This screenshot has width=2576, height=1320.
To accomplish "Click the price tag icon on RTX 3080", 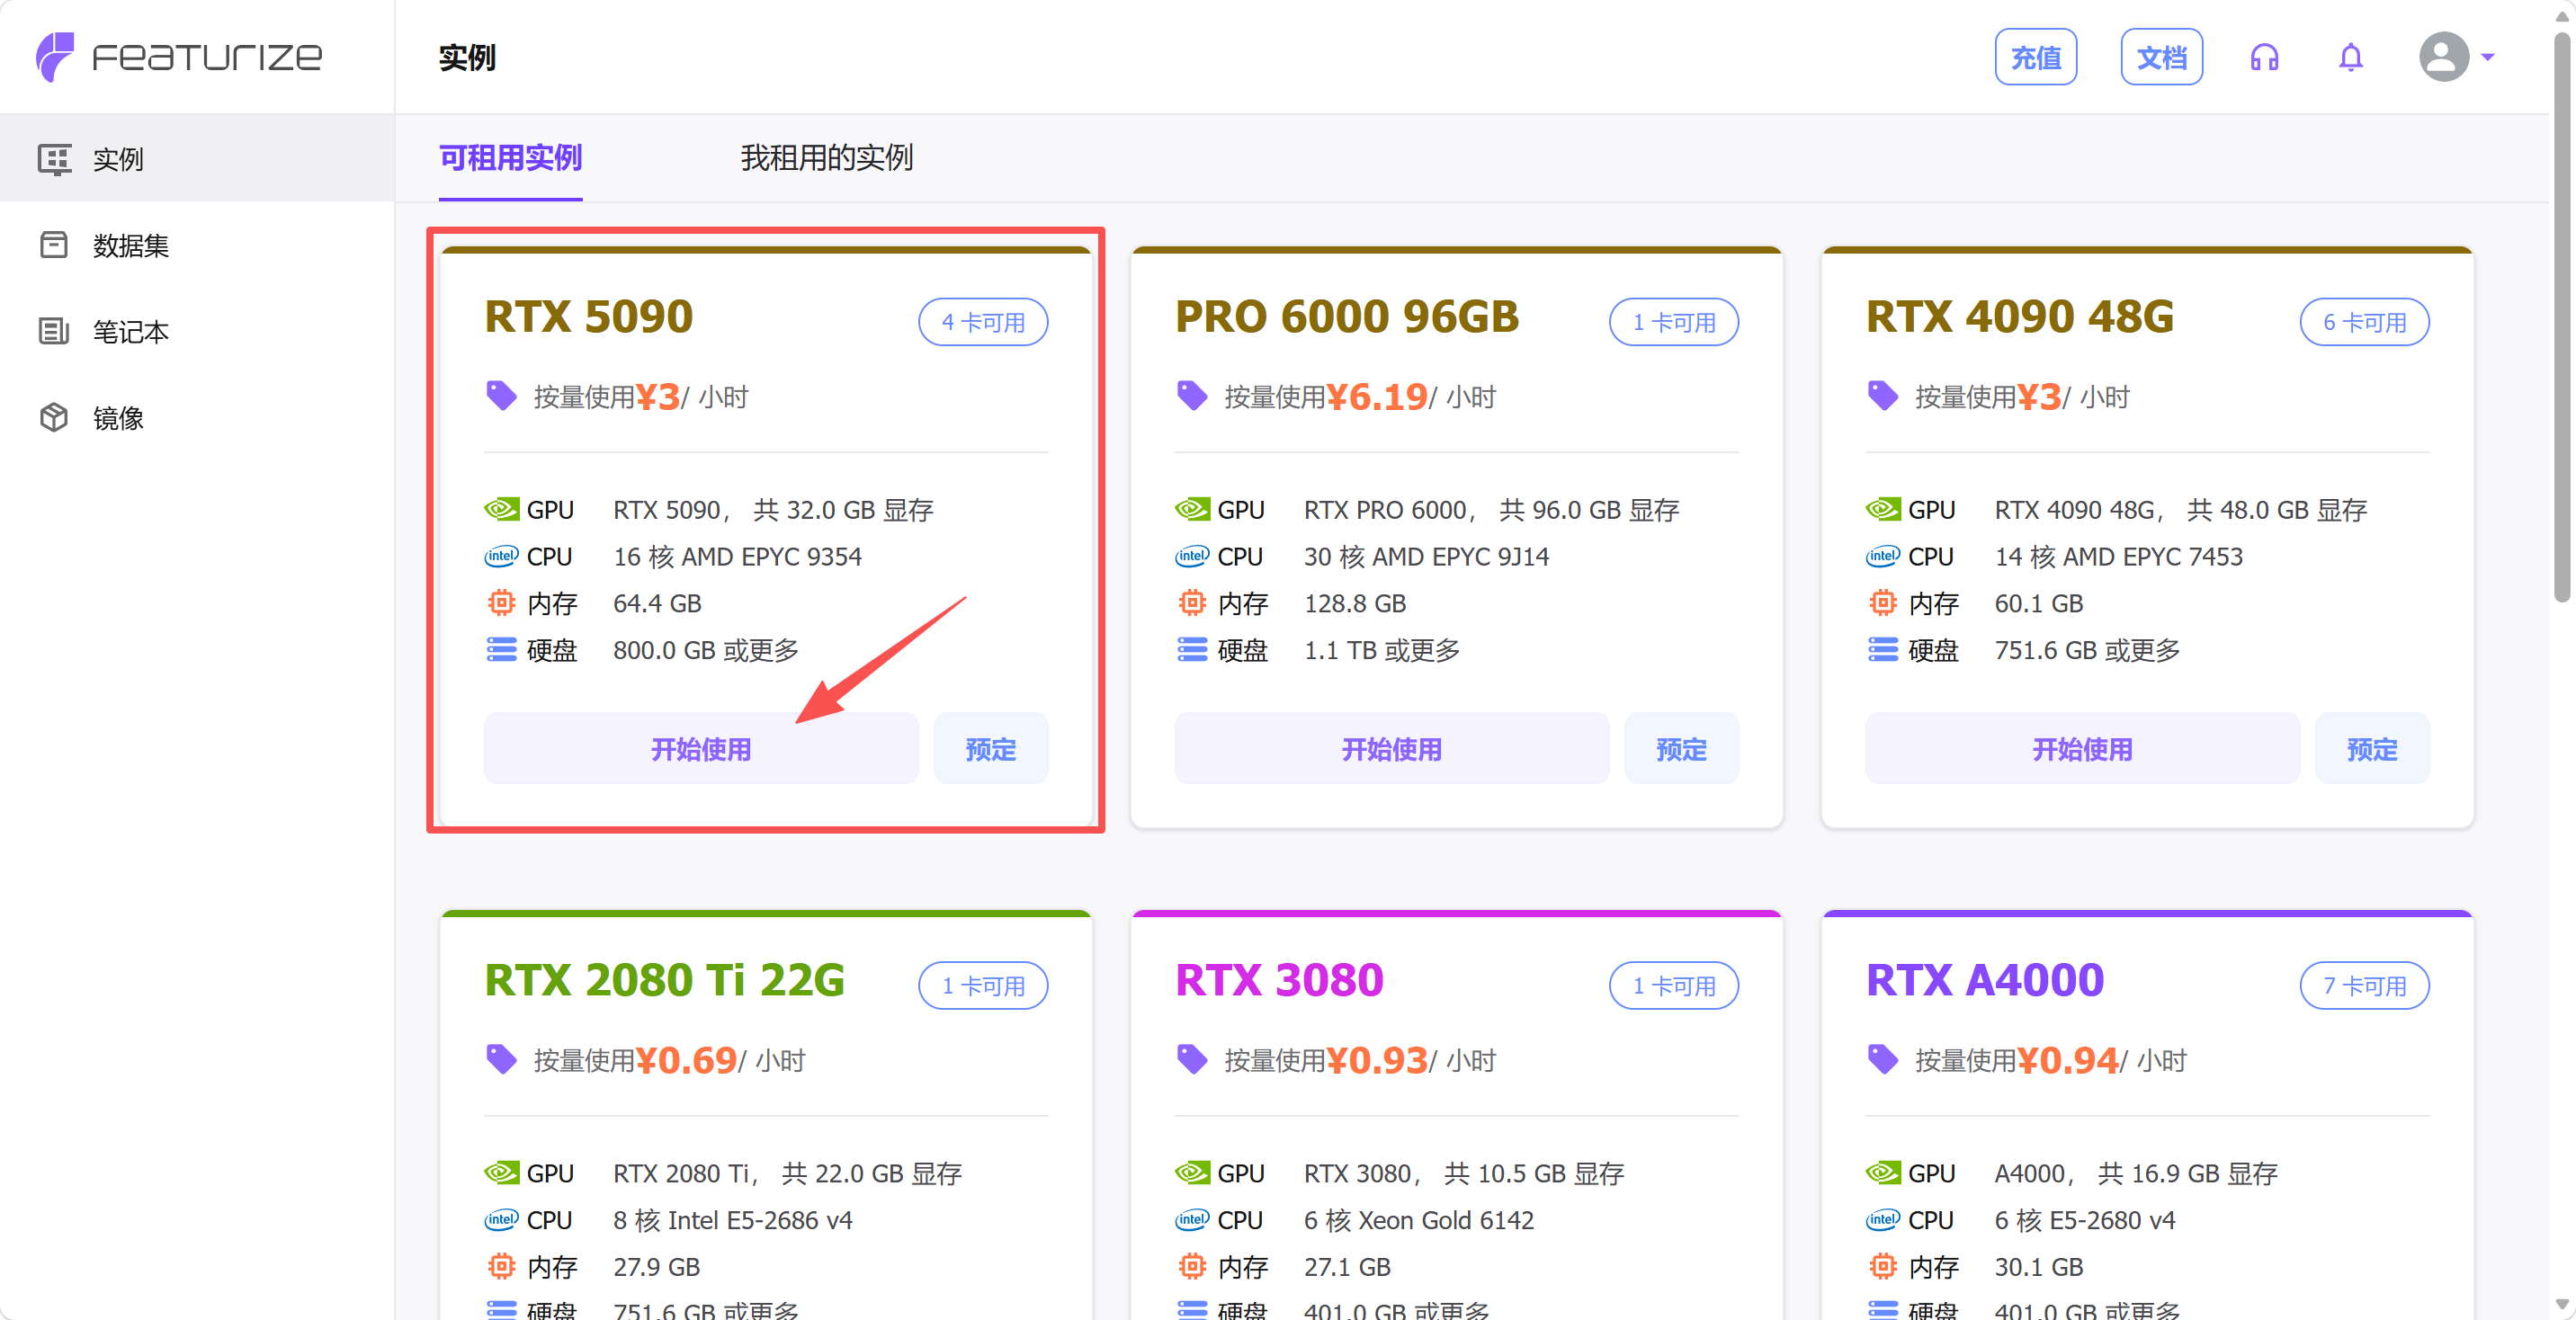I will coord(1192,1059).
